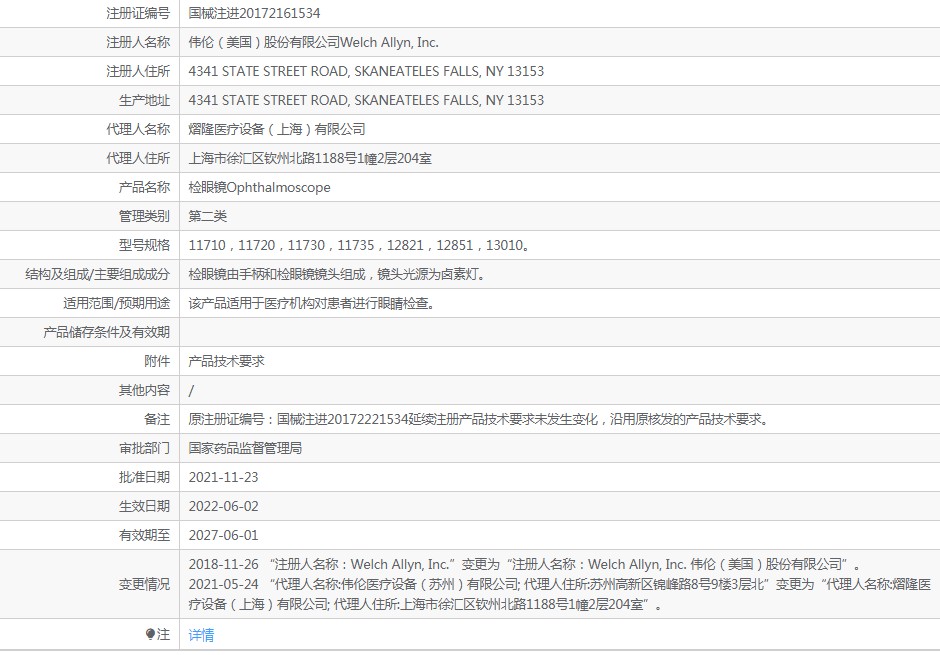Click the 管理类别 label
The image size is (940, 655).
pos(144,216)
